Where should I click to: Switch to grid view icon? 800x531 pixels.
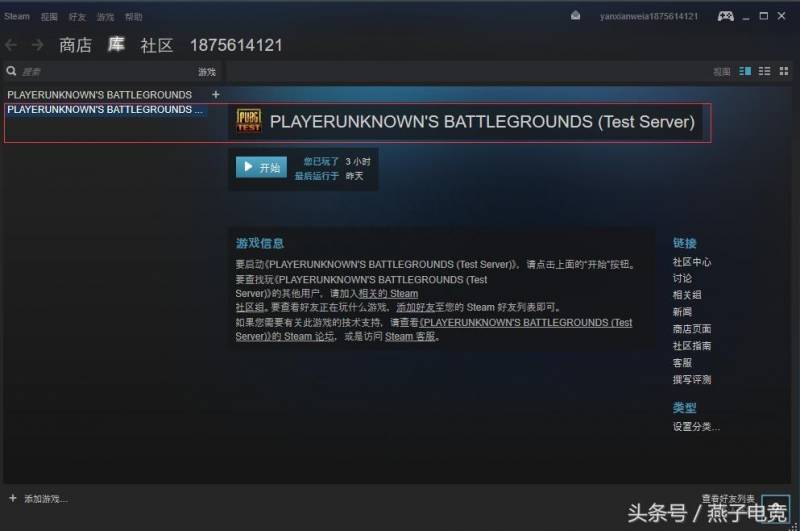pos(784,71)
